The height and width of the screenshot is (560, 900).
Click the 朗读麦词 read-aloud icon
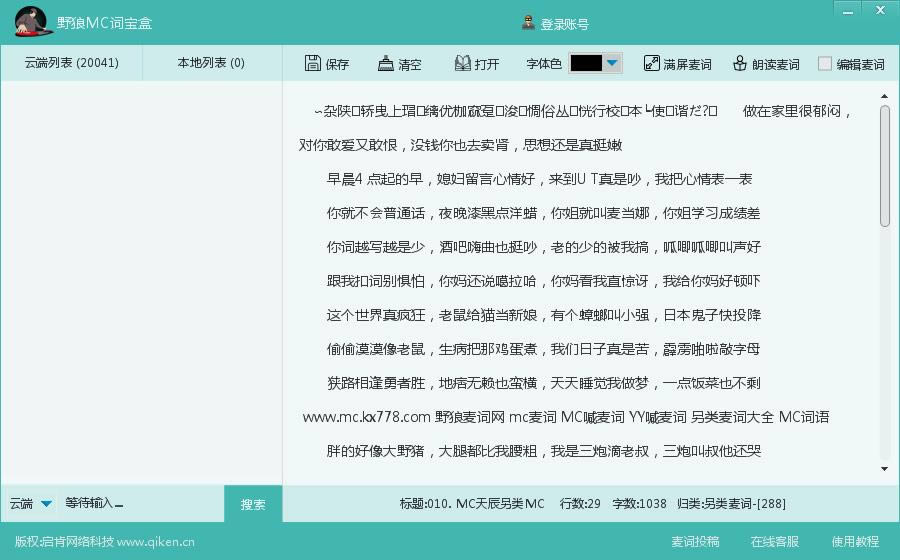pos(740,63)
